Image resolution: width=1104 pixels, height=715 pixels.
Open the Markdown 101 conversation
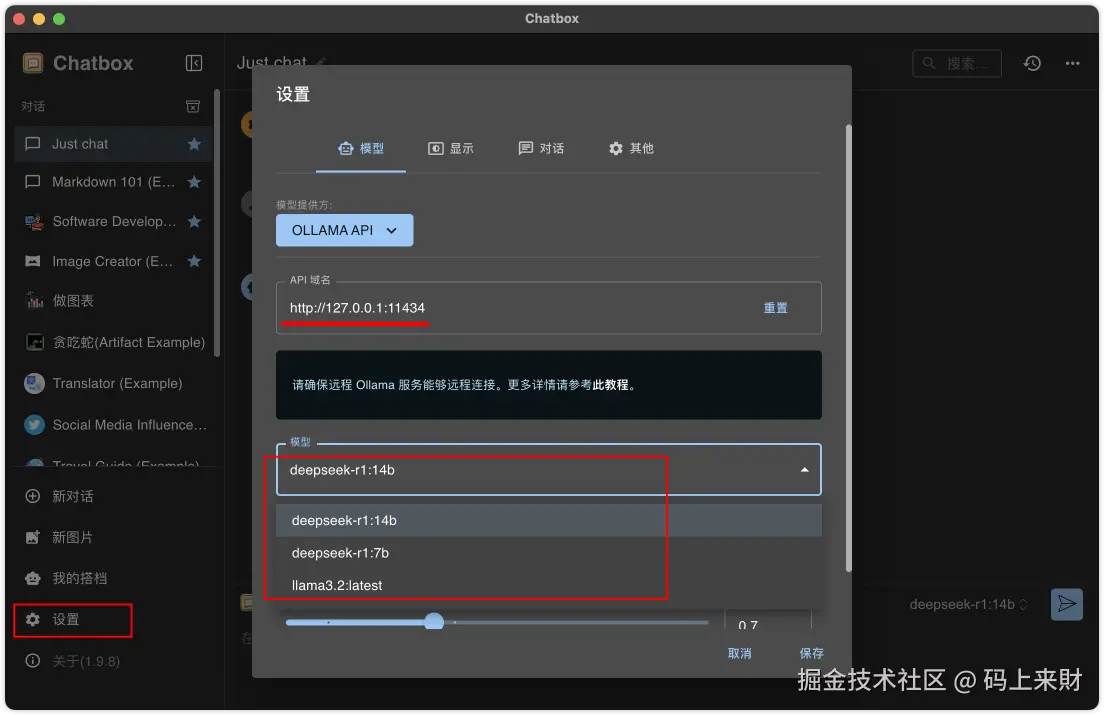pos(113,182)
